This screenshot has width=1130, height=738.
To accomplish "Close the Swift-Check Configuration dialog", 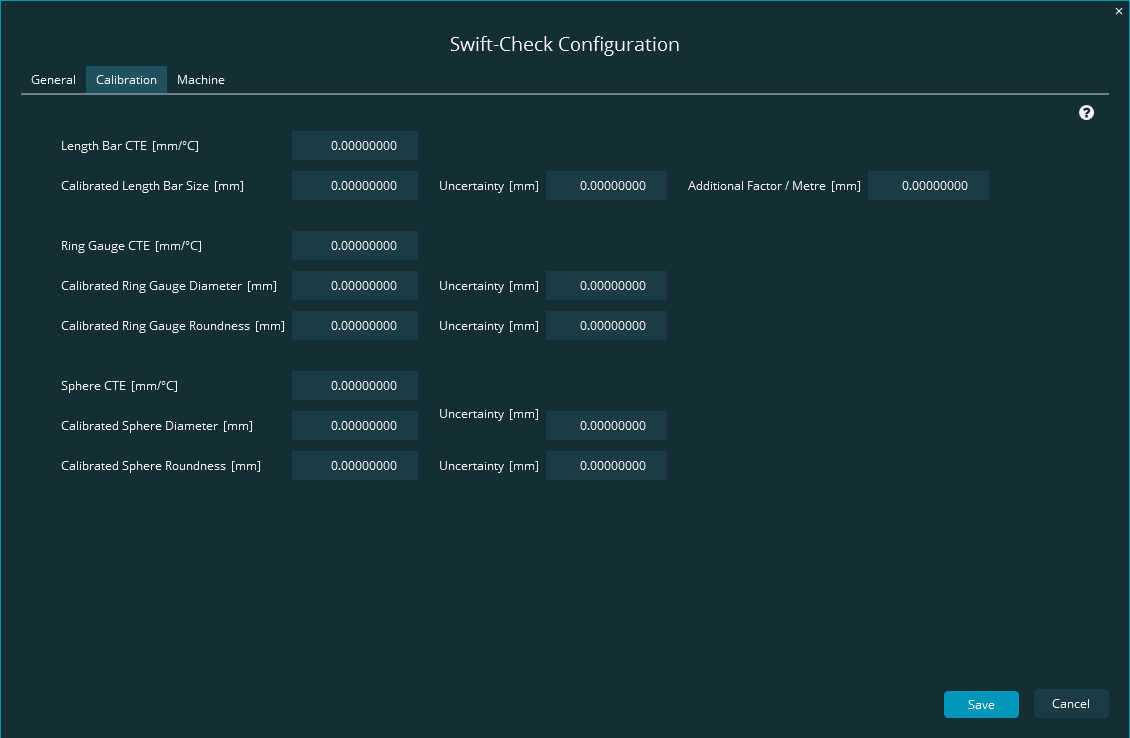I will 1118,11.
